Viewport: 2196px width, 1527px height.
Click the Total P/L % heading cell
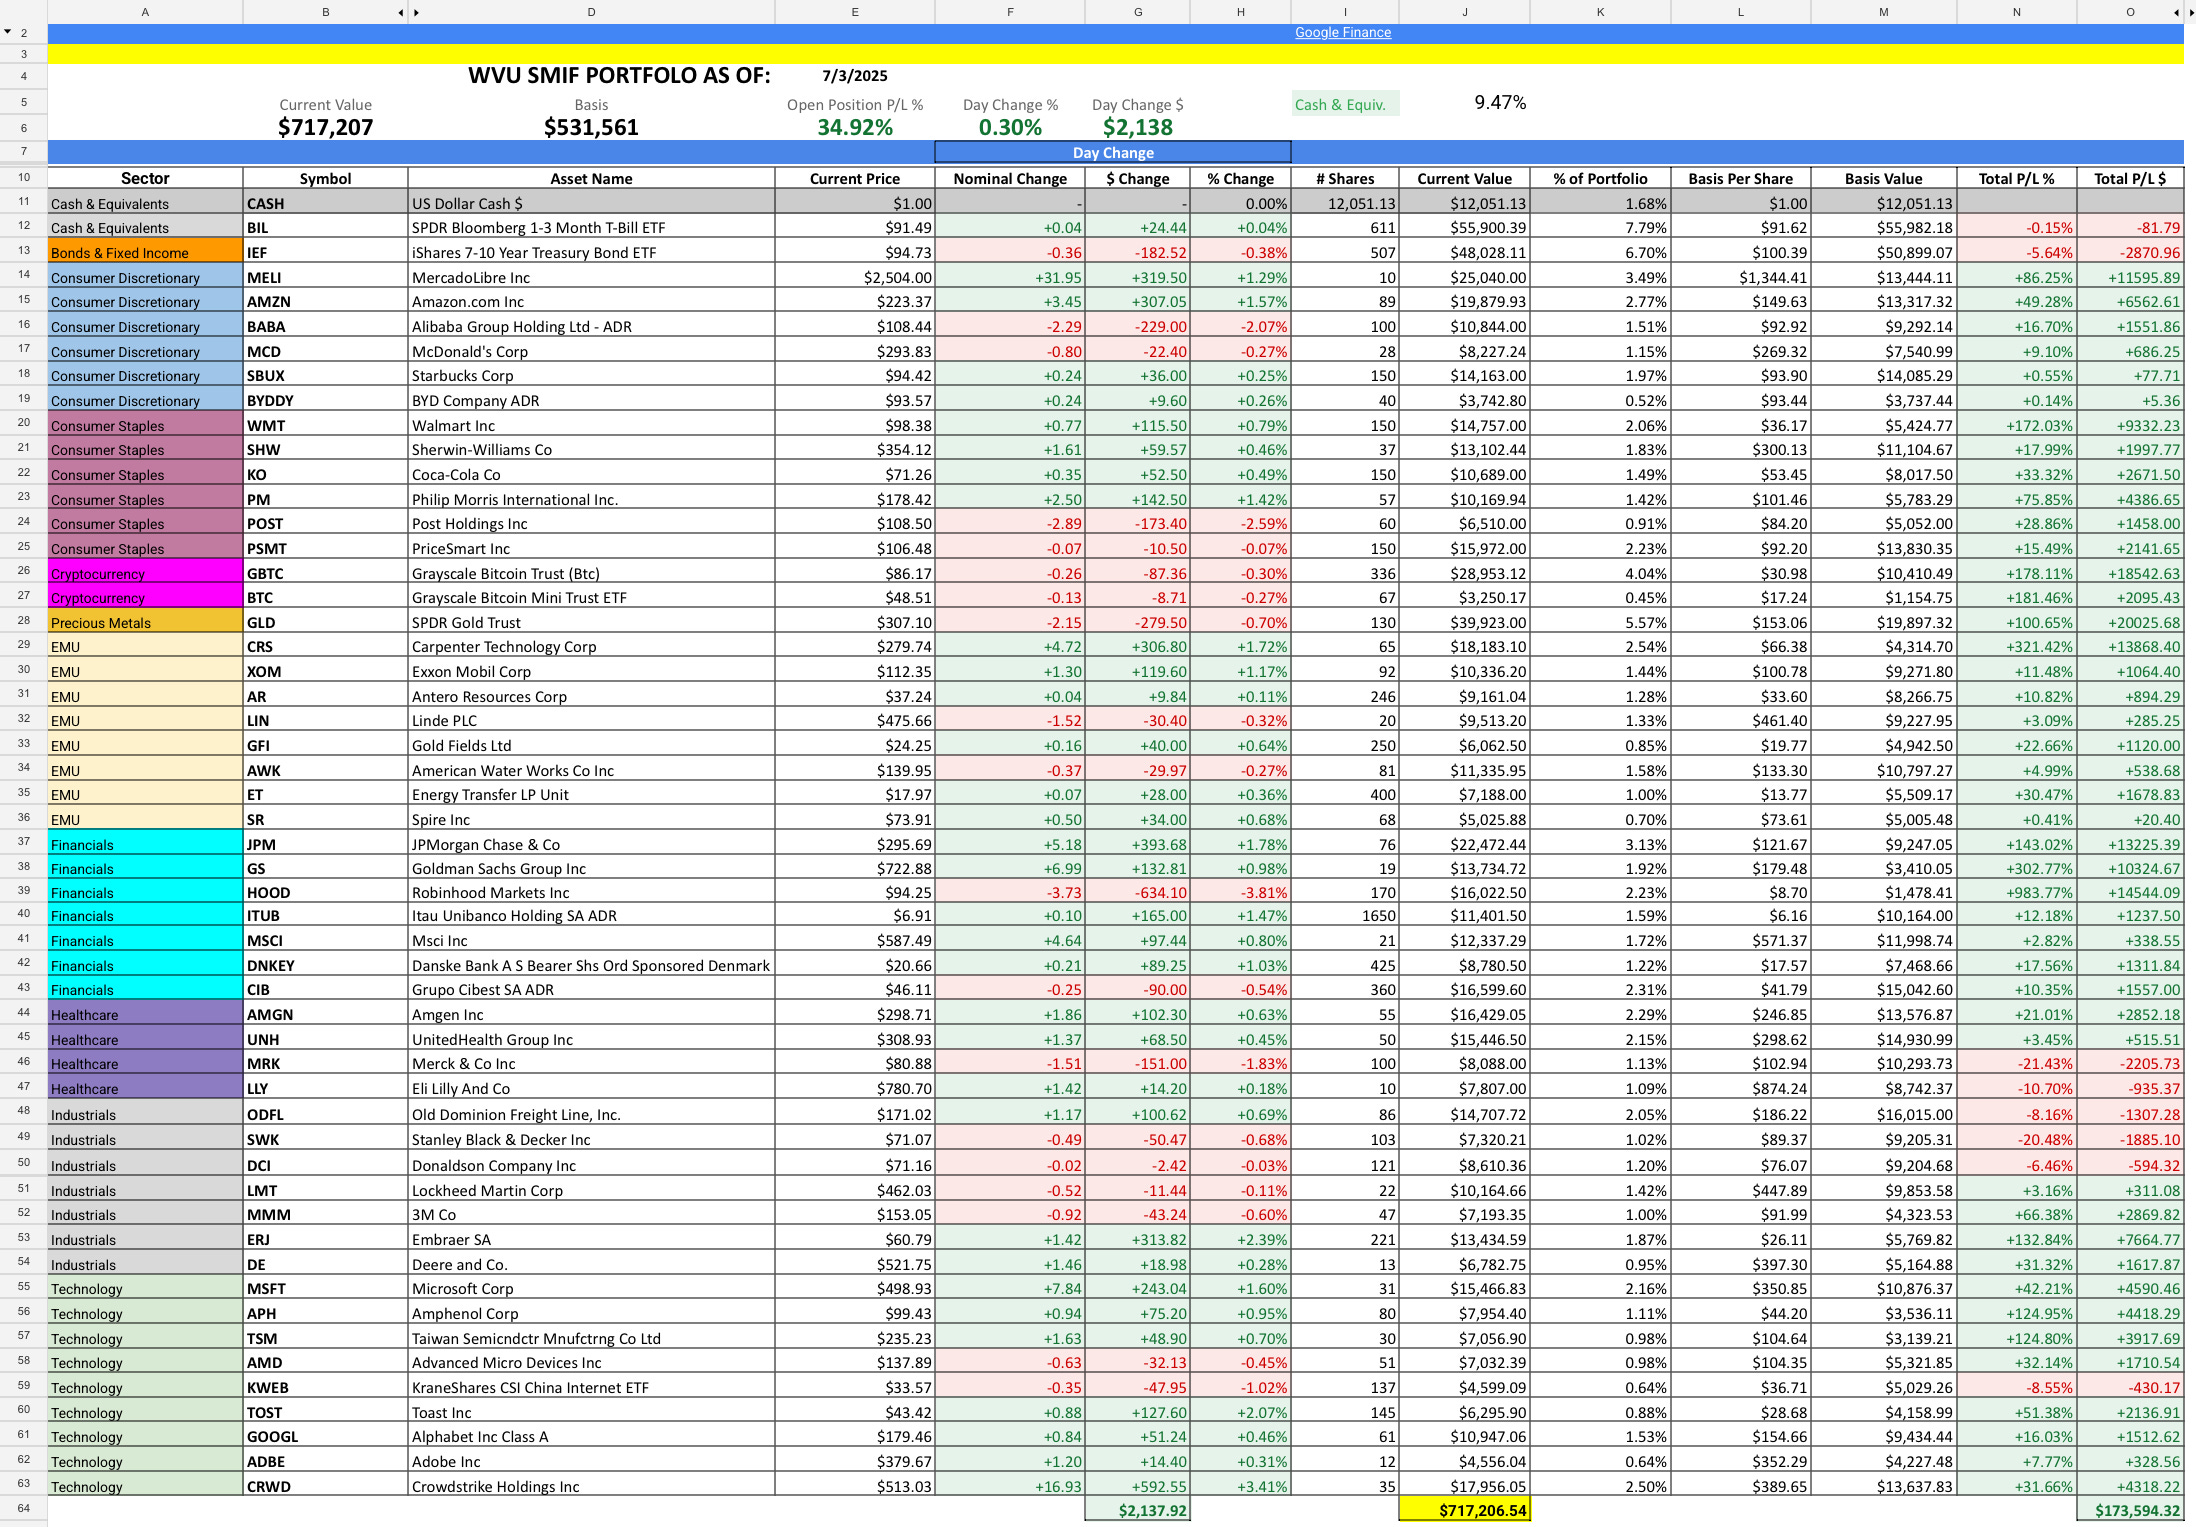(2016, 178)
